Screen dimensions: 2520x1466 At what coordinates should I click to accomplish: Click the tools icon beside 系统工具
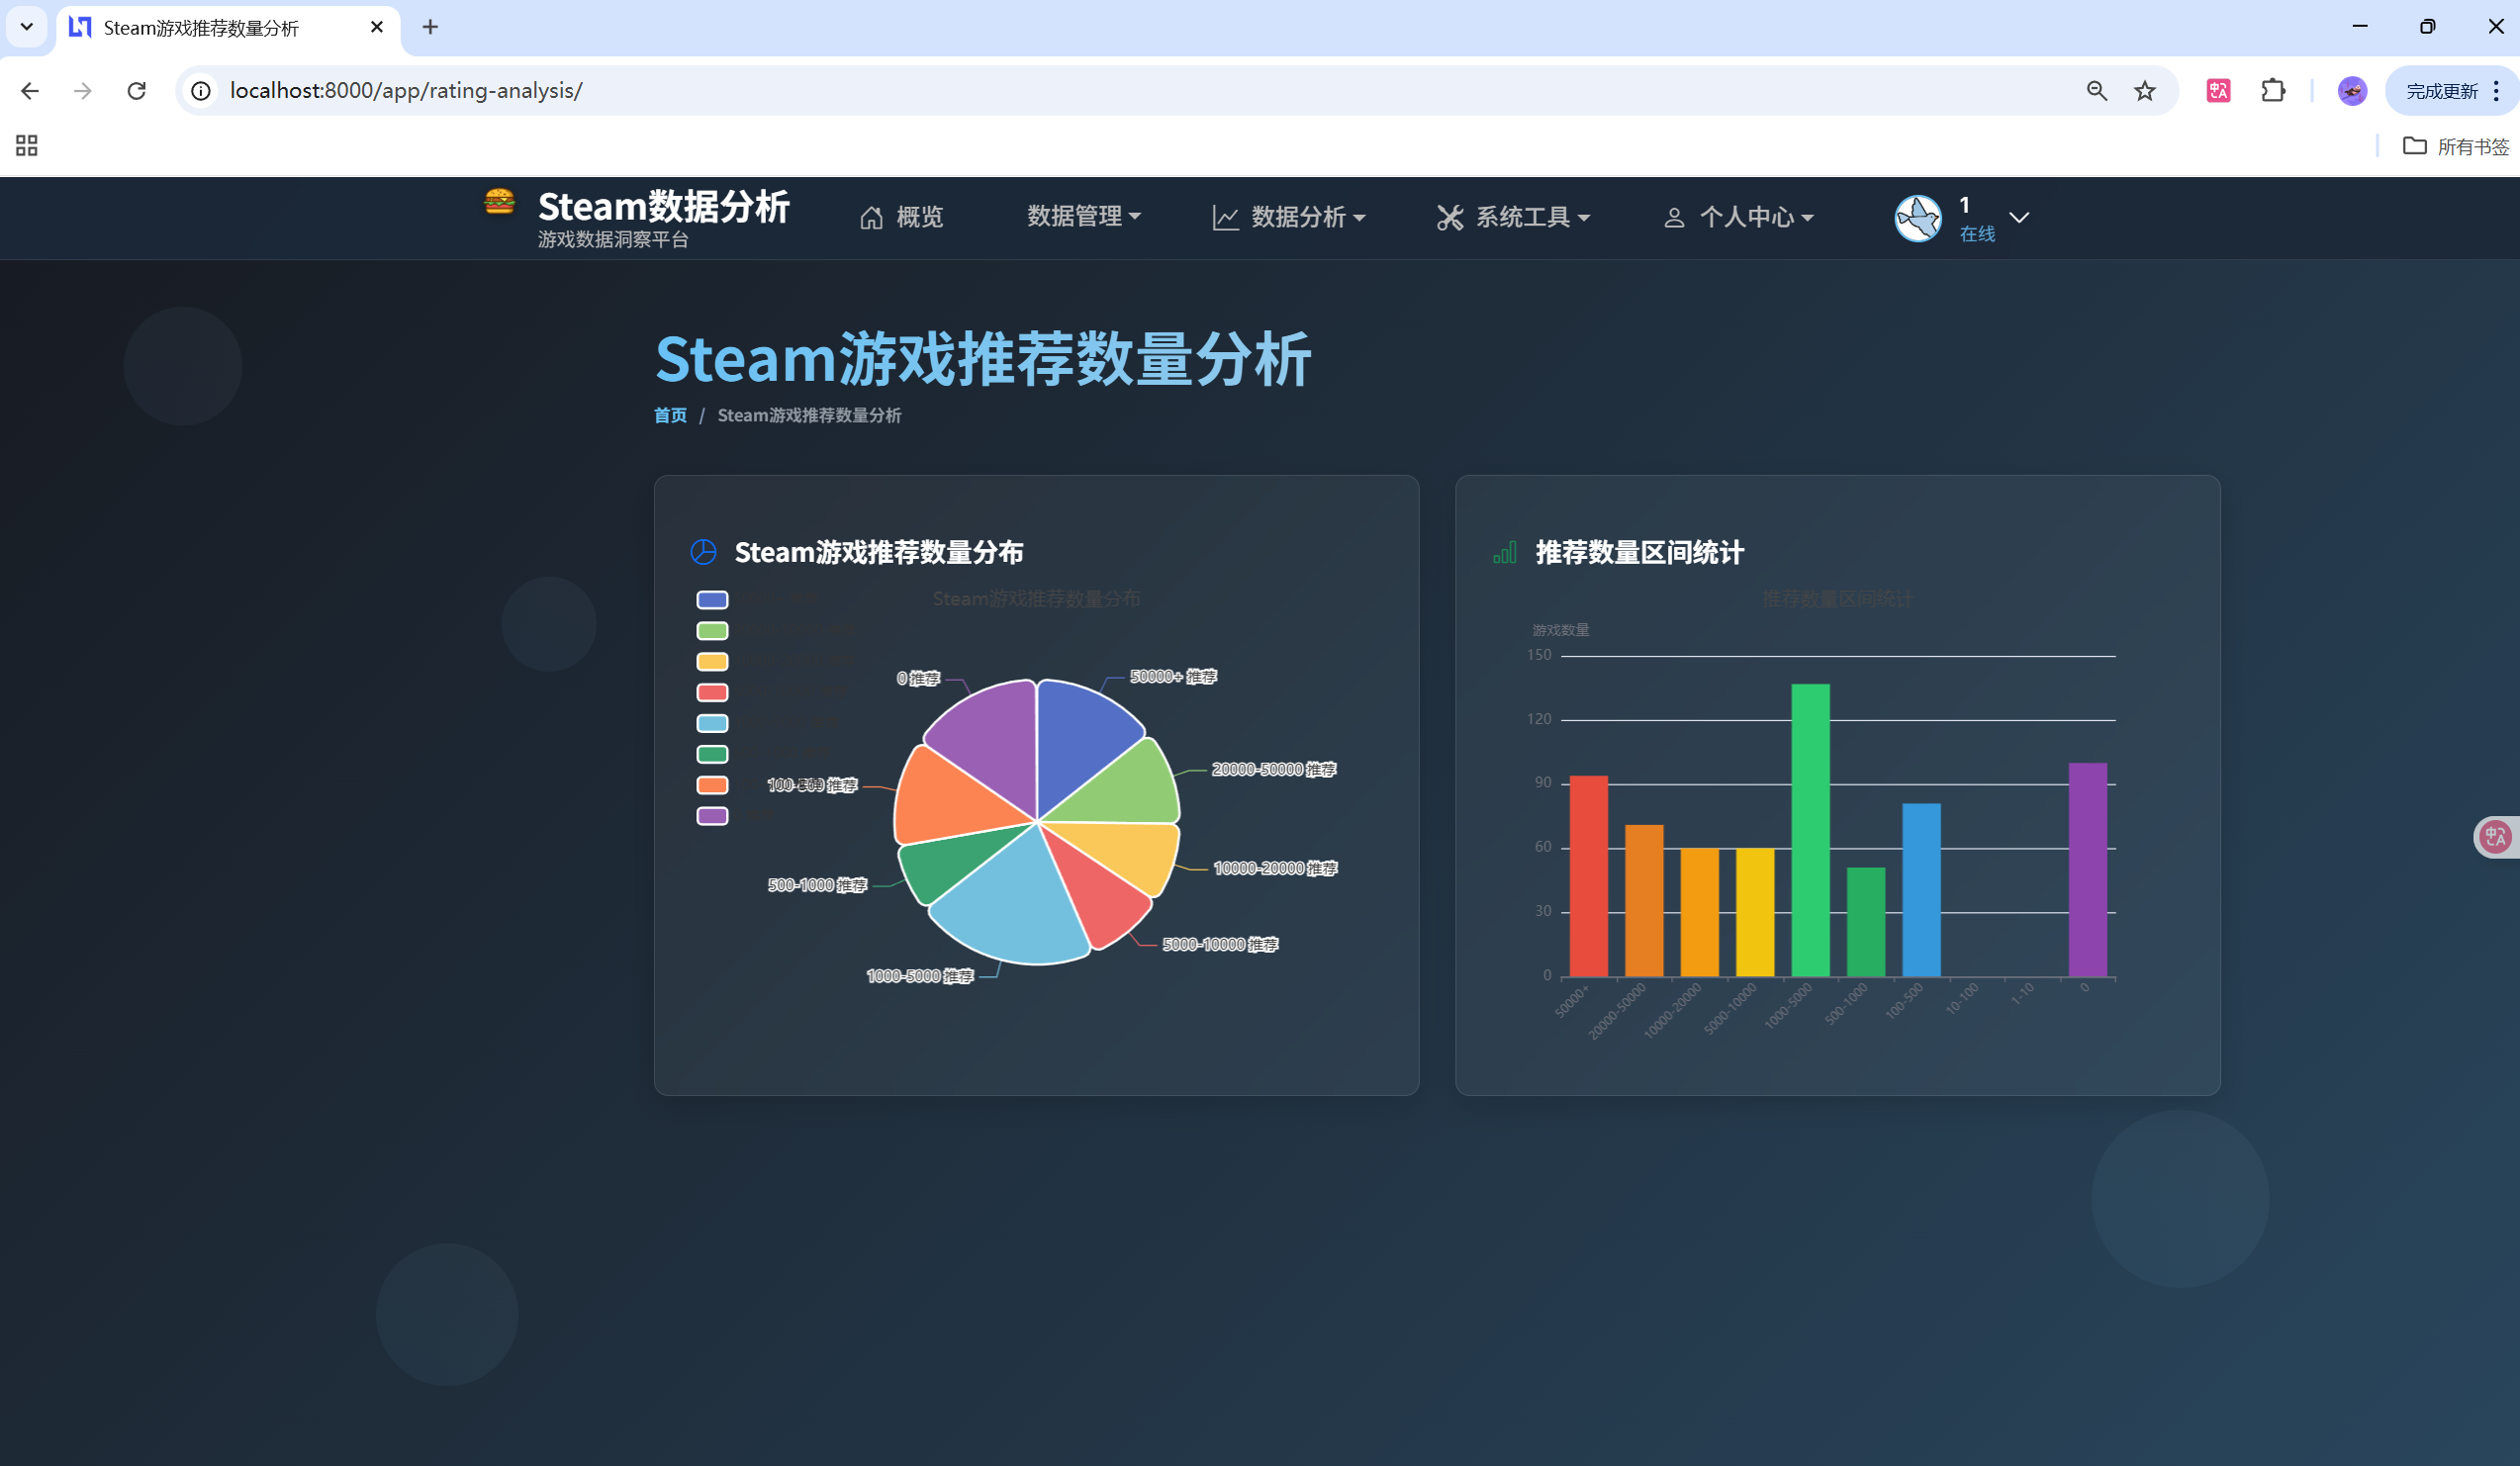(x=1449, y=217)
